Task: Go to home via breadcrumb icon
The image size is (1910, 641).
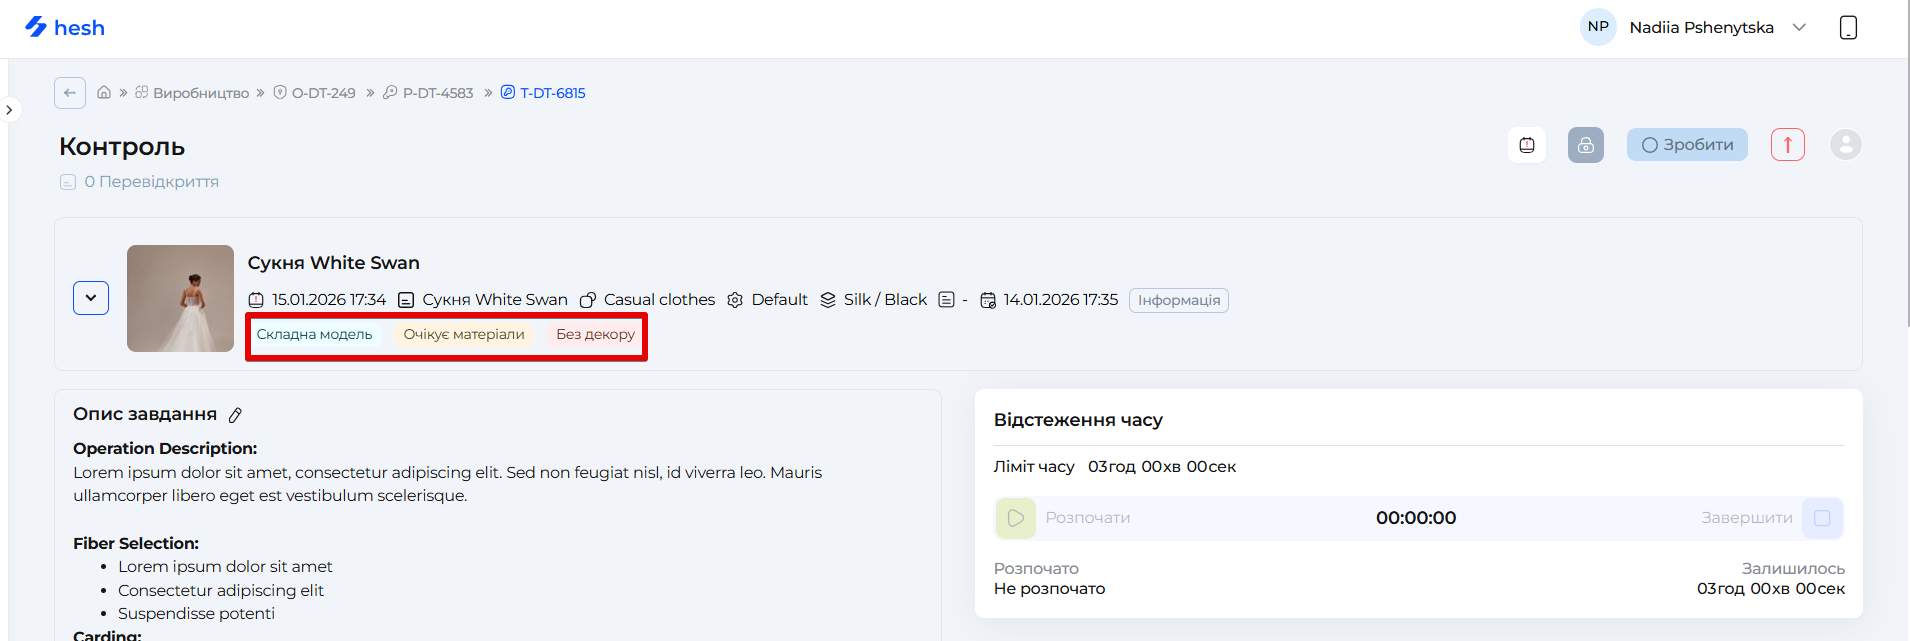Action: [x=104, y=93]
